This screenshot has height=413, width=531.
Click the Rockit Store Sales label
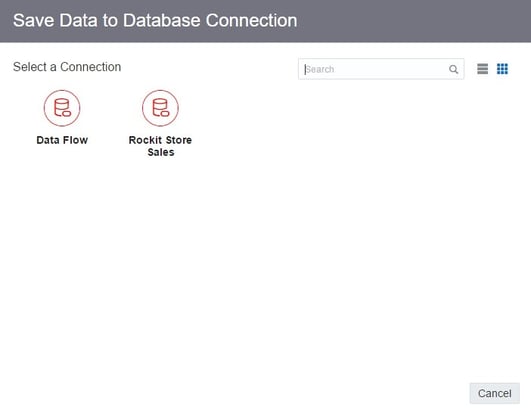point(160,146)
